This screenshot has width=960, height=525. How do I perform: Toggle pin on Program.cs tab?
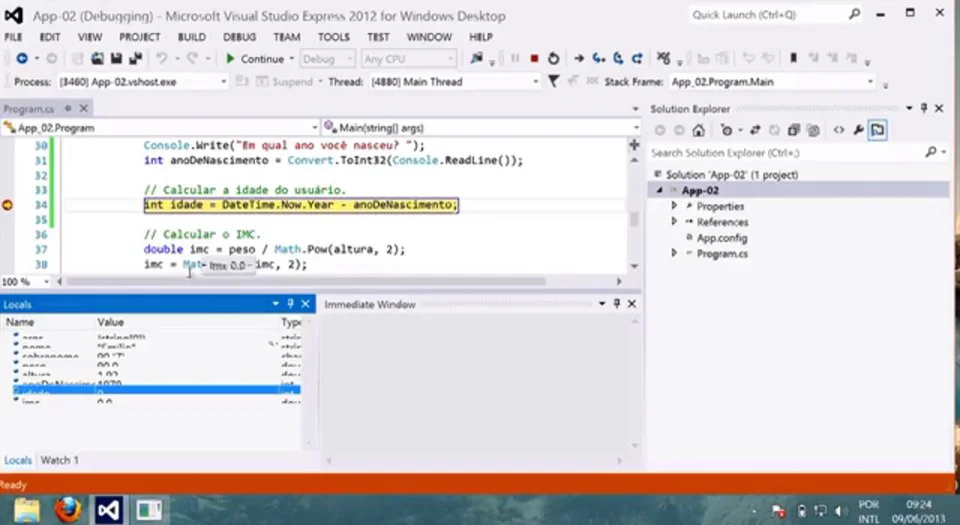[68, 108]
